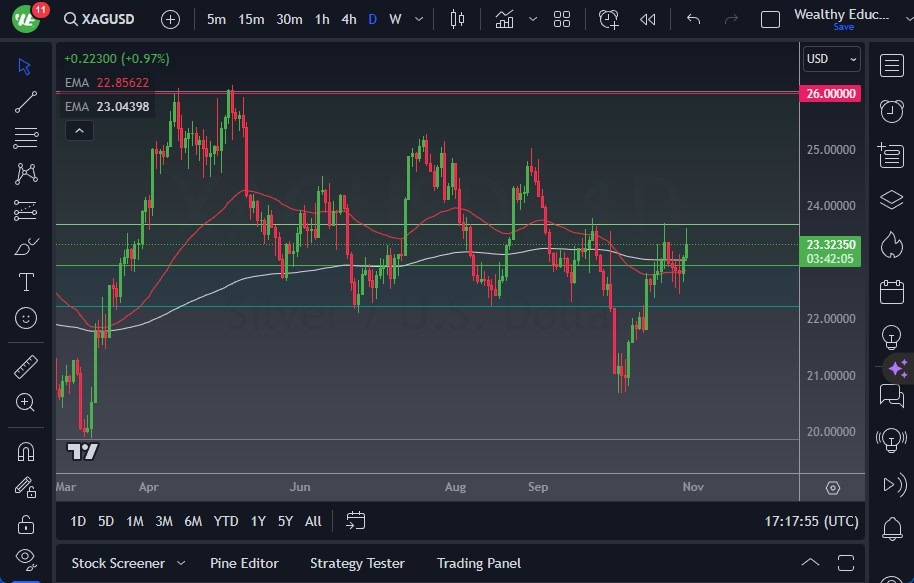The image size is (914, 583).
Task: Select the 4h timeframe
Action: (x=348, y=19)
